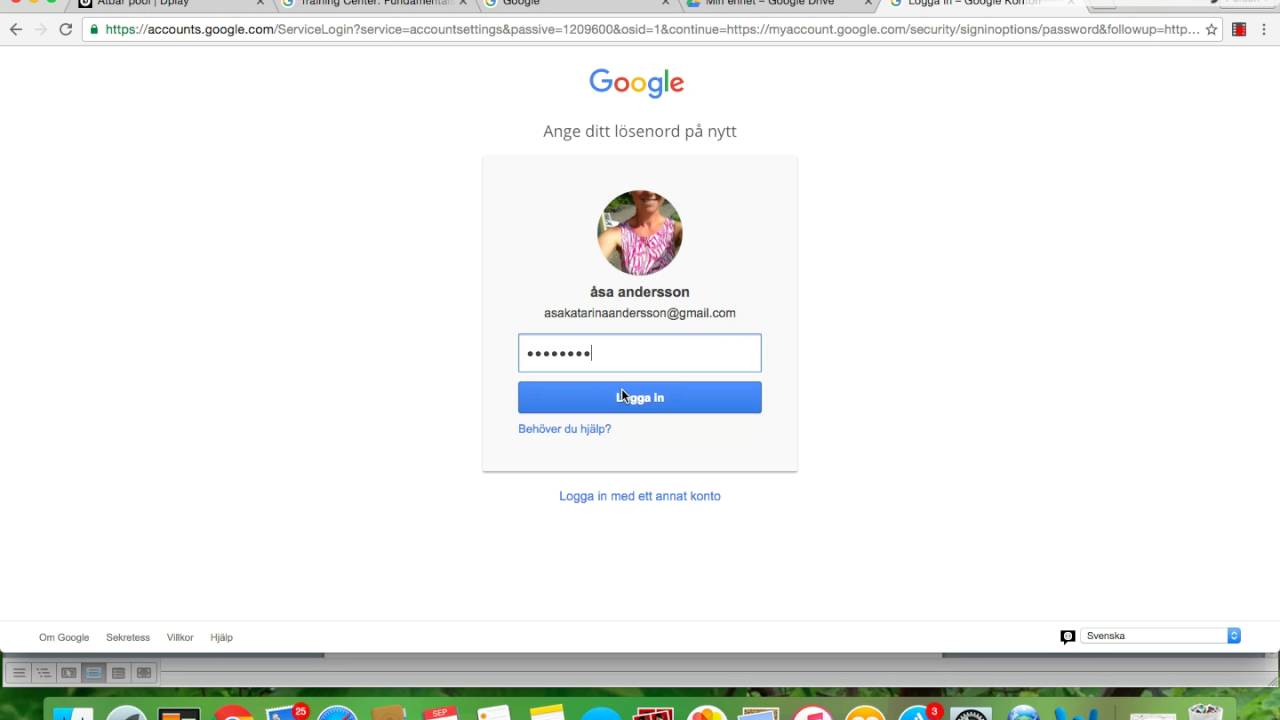Switch to the Dplay tab
This screenshot has height=720, width=1280.
click(165, 3)
